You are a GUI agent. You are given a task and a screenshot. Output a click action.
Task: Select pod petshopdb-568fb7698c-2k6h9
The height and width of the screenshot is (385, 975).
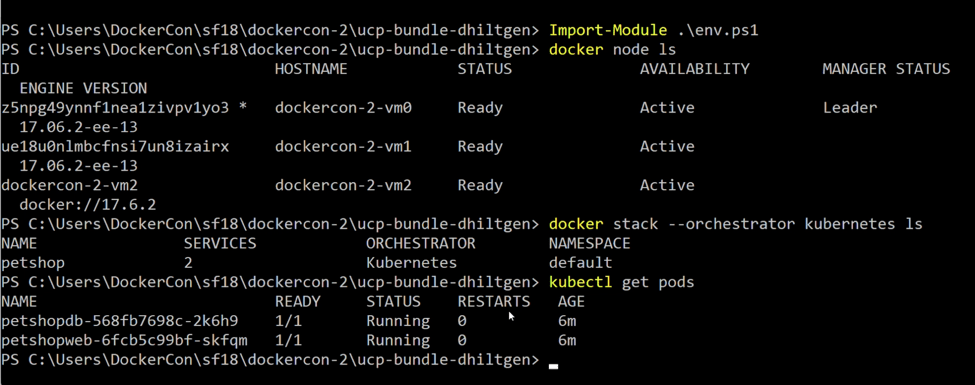tap(120, 321)
